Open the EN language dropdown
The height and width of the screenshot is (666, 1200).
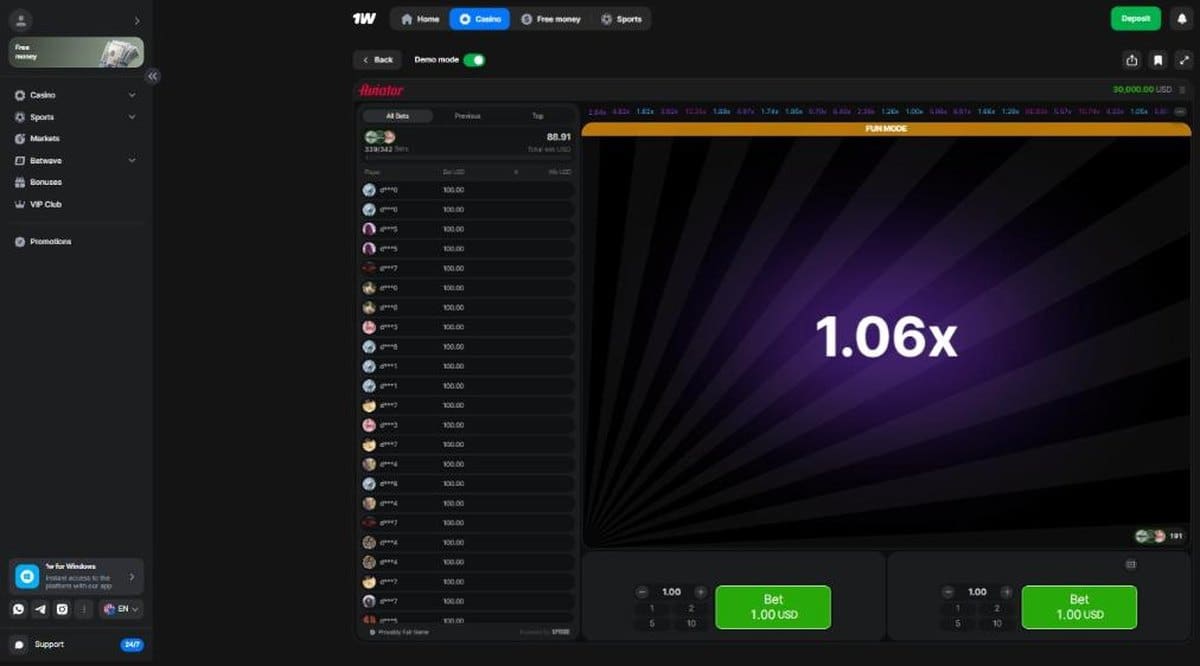click(121, 608)
